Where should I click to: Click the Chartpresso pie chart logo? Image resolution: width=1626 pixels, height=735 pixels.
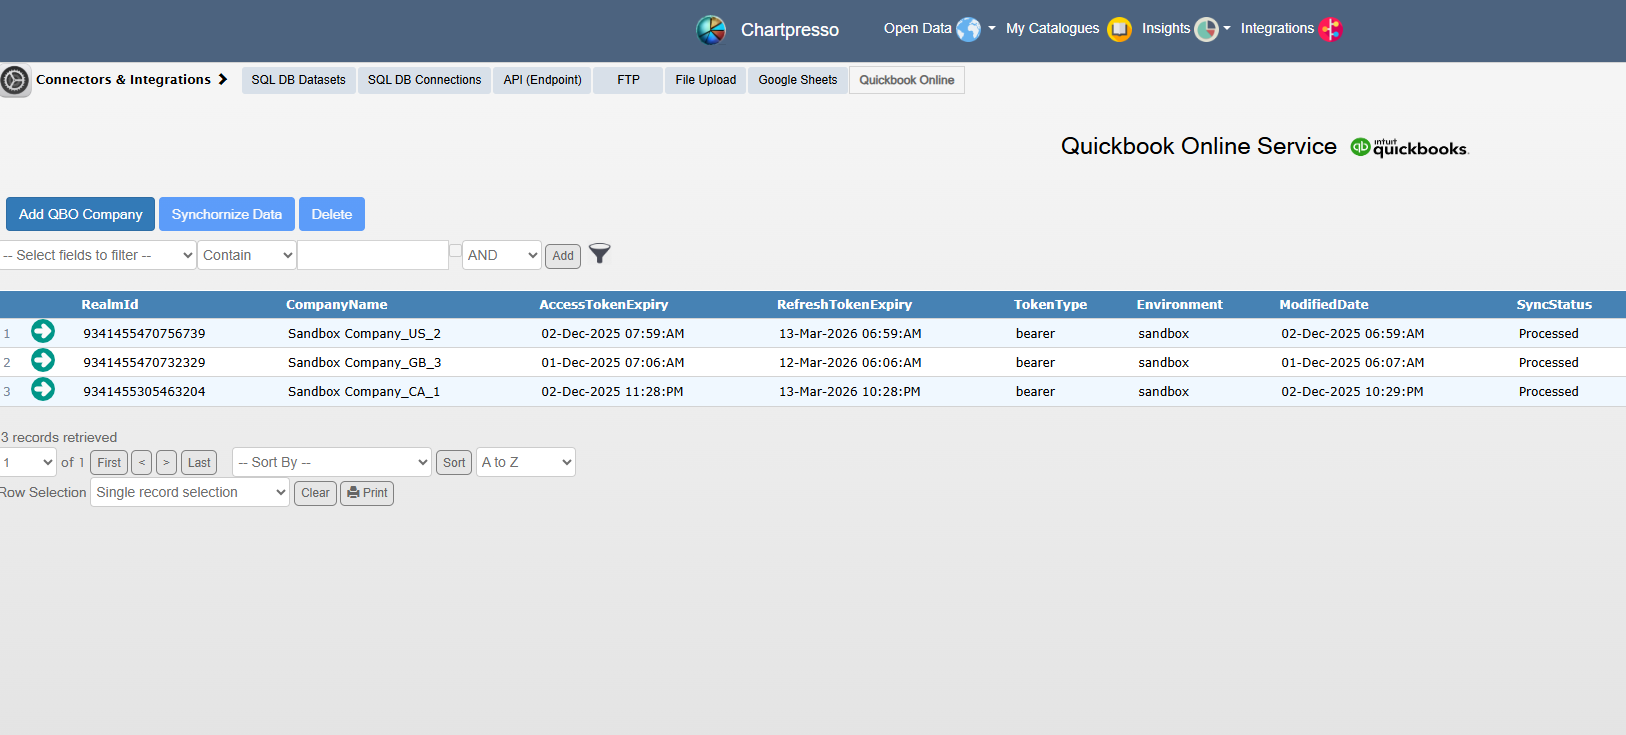(x=711, y=30)
